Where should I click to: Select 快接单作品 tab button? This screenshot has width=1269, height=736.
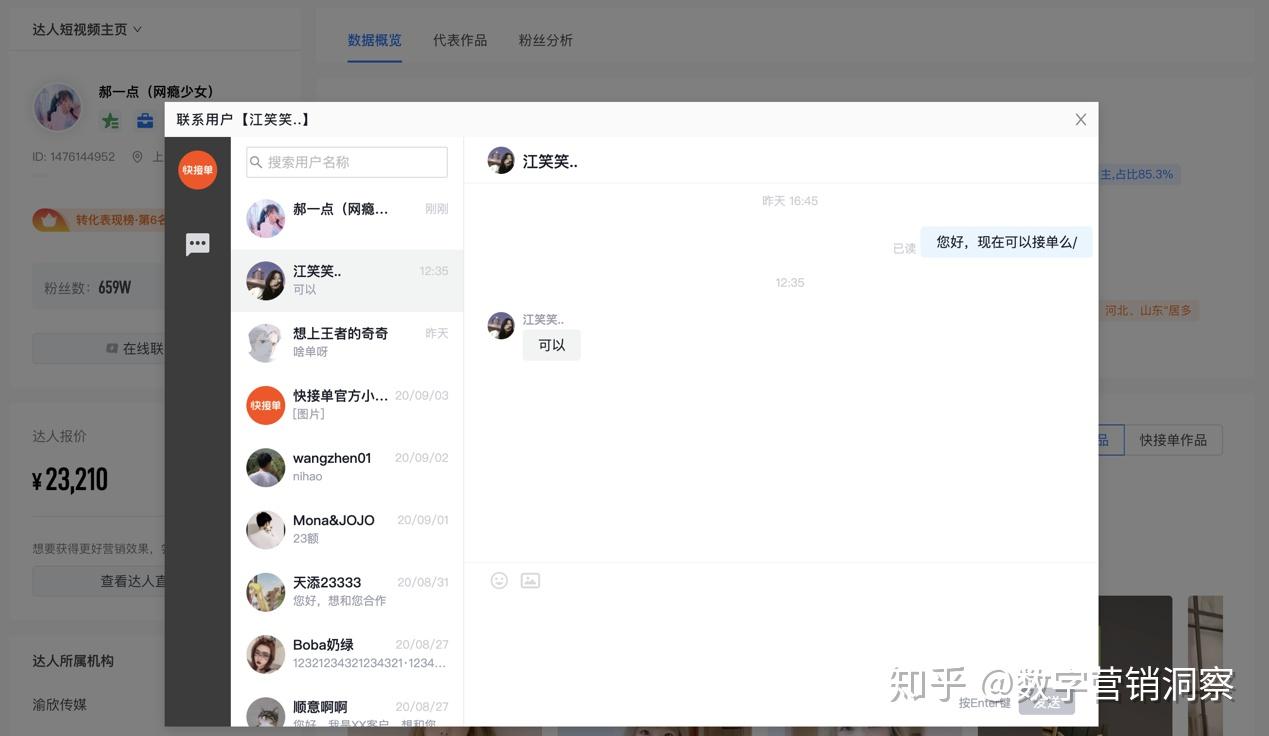tap(1173, 440)
